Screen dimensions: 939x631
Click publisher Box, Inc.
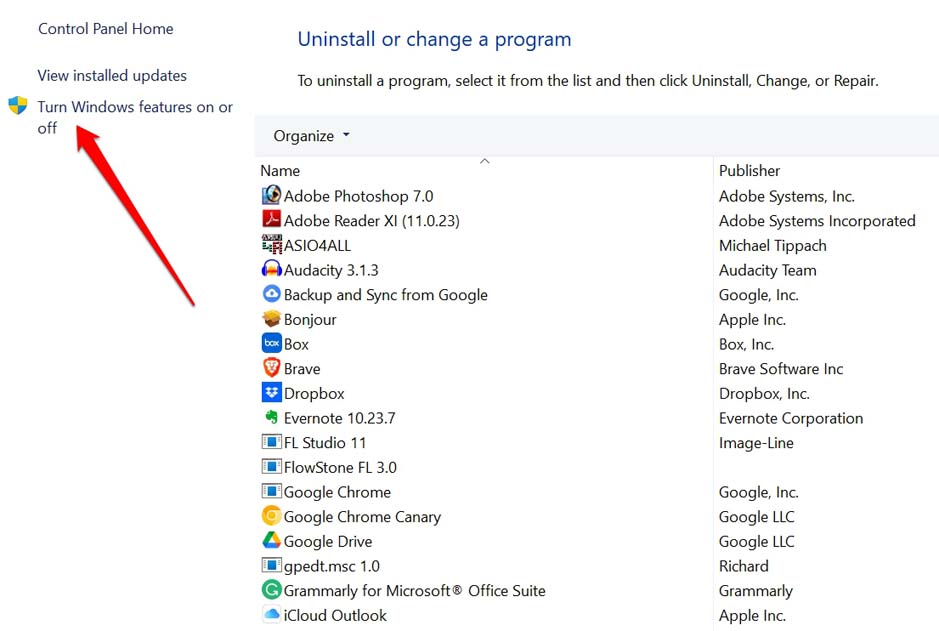click(746, 344)
